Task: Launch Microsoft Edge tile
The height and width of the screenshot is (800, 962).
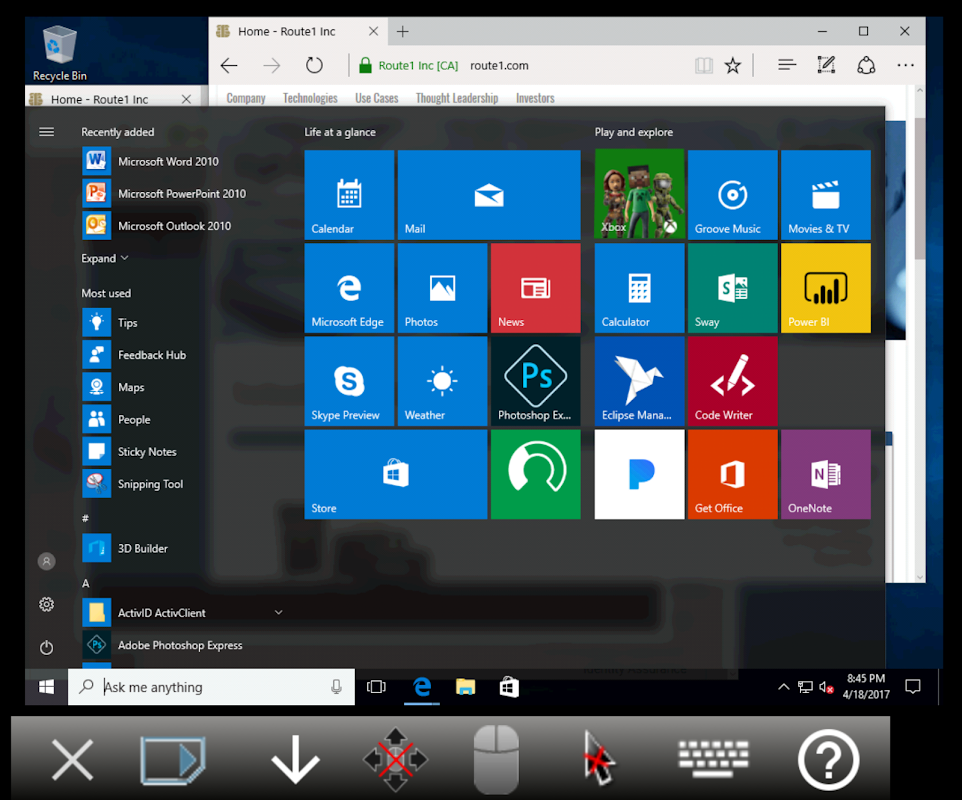Action: click(349, 288)
